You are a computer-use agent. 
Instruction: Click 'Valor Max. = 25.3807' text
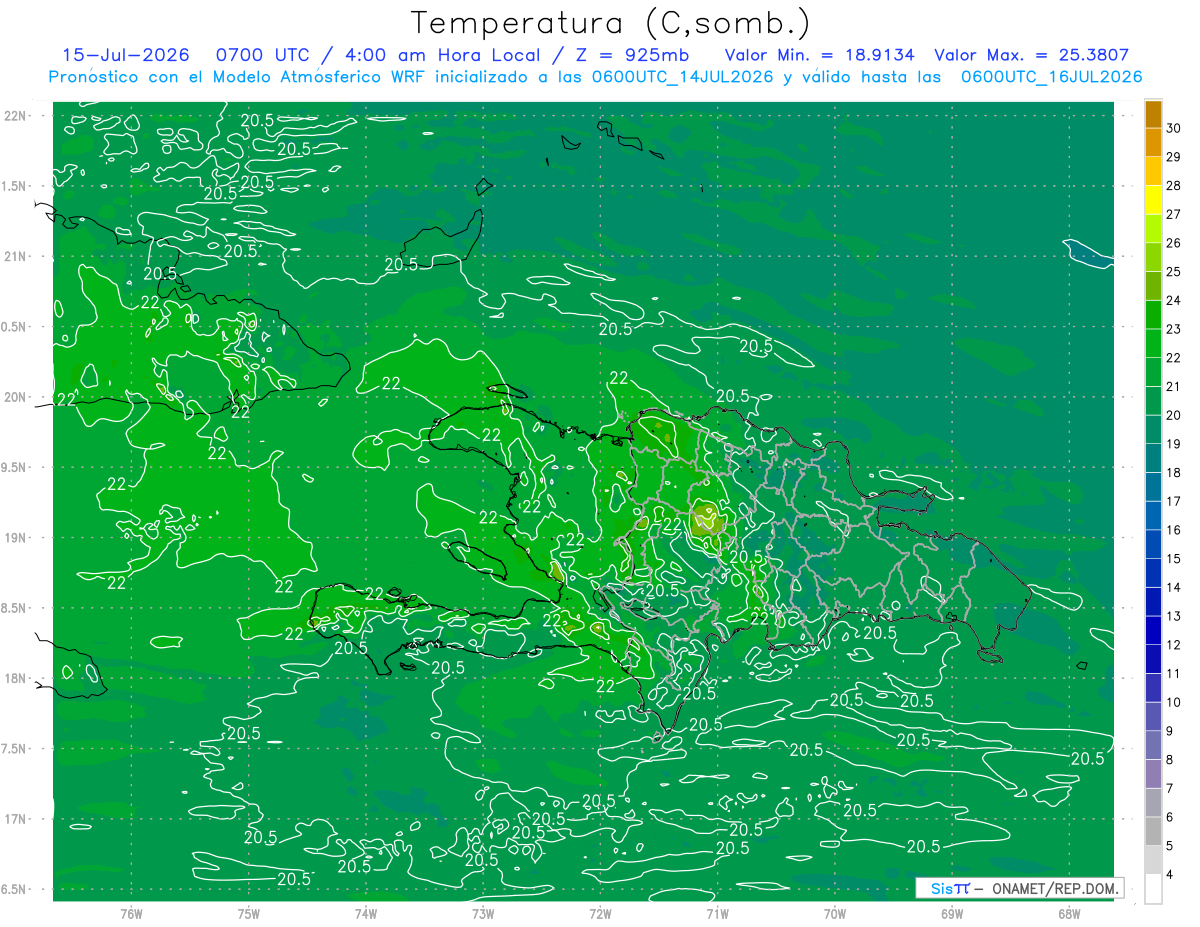(x=1031, y=55)
